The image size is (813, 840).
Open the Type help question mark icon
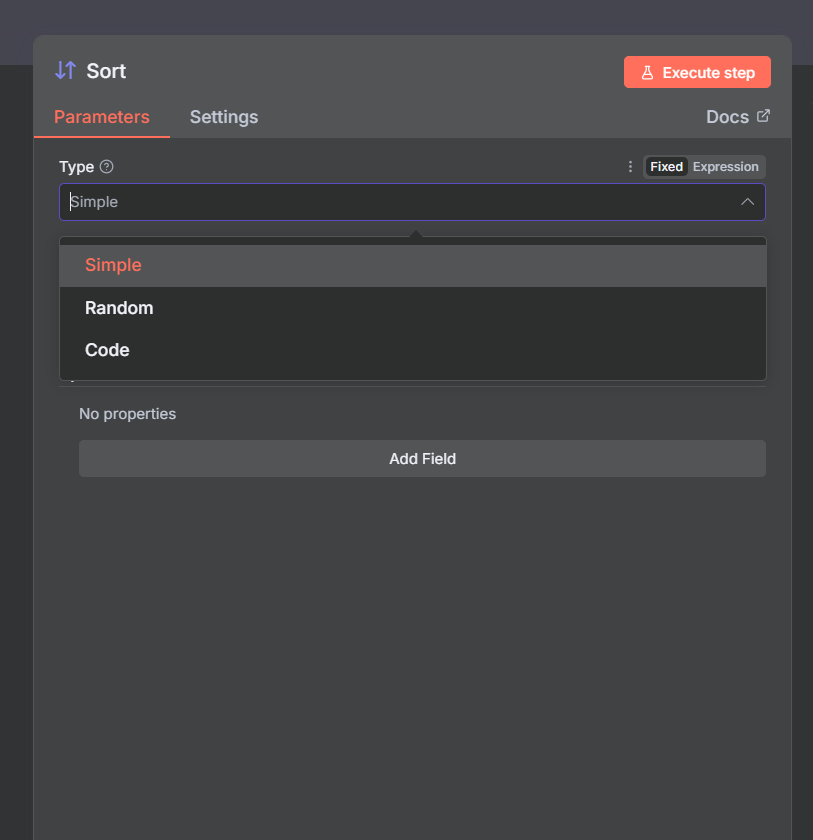pos(107,167)
